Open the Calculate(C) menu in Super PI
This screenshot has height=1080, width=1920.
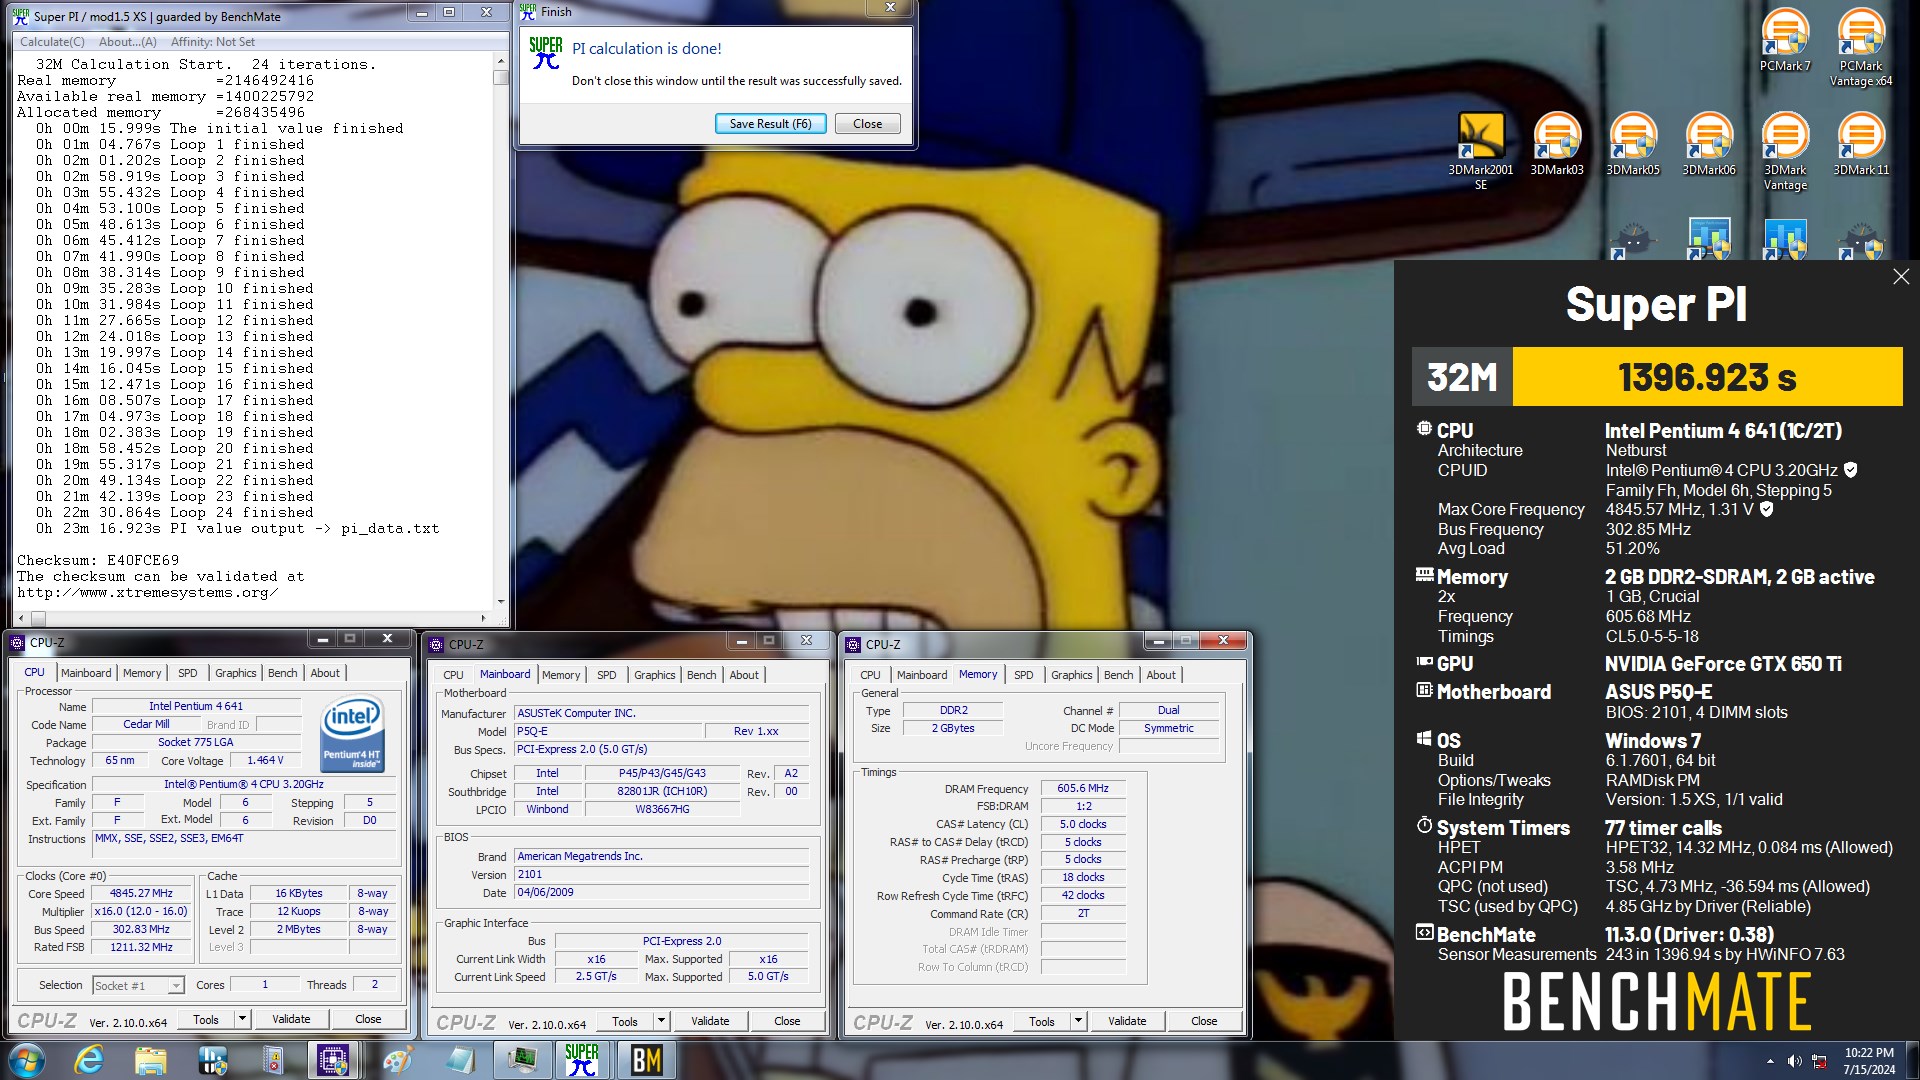point(52,42)
